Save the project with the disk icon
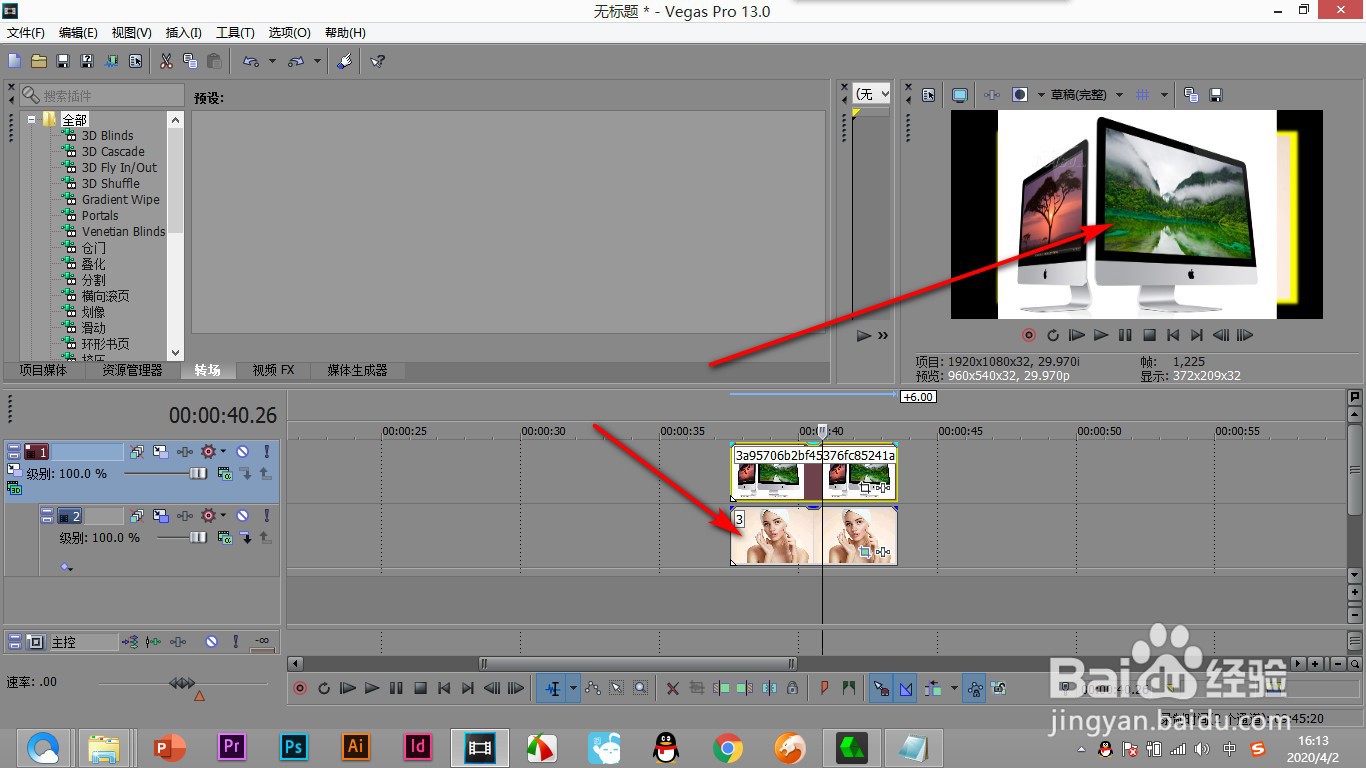 (63, 61)
